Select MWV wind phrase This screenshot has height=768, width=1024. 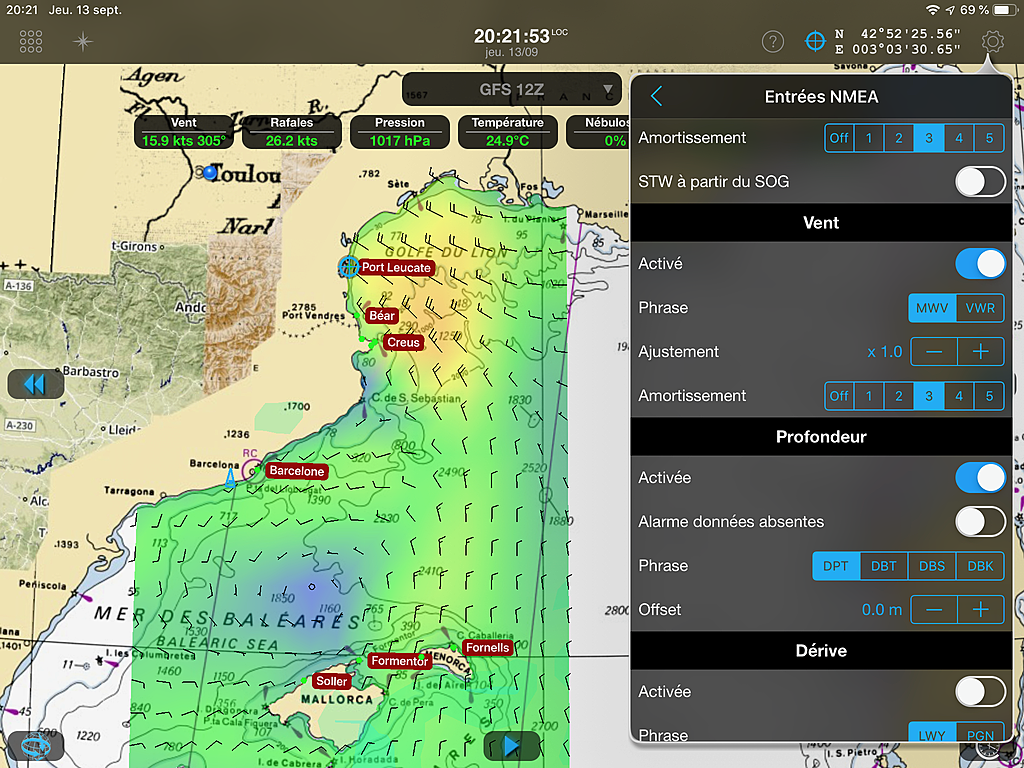932,308
